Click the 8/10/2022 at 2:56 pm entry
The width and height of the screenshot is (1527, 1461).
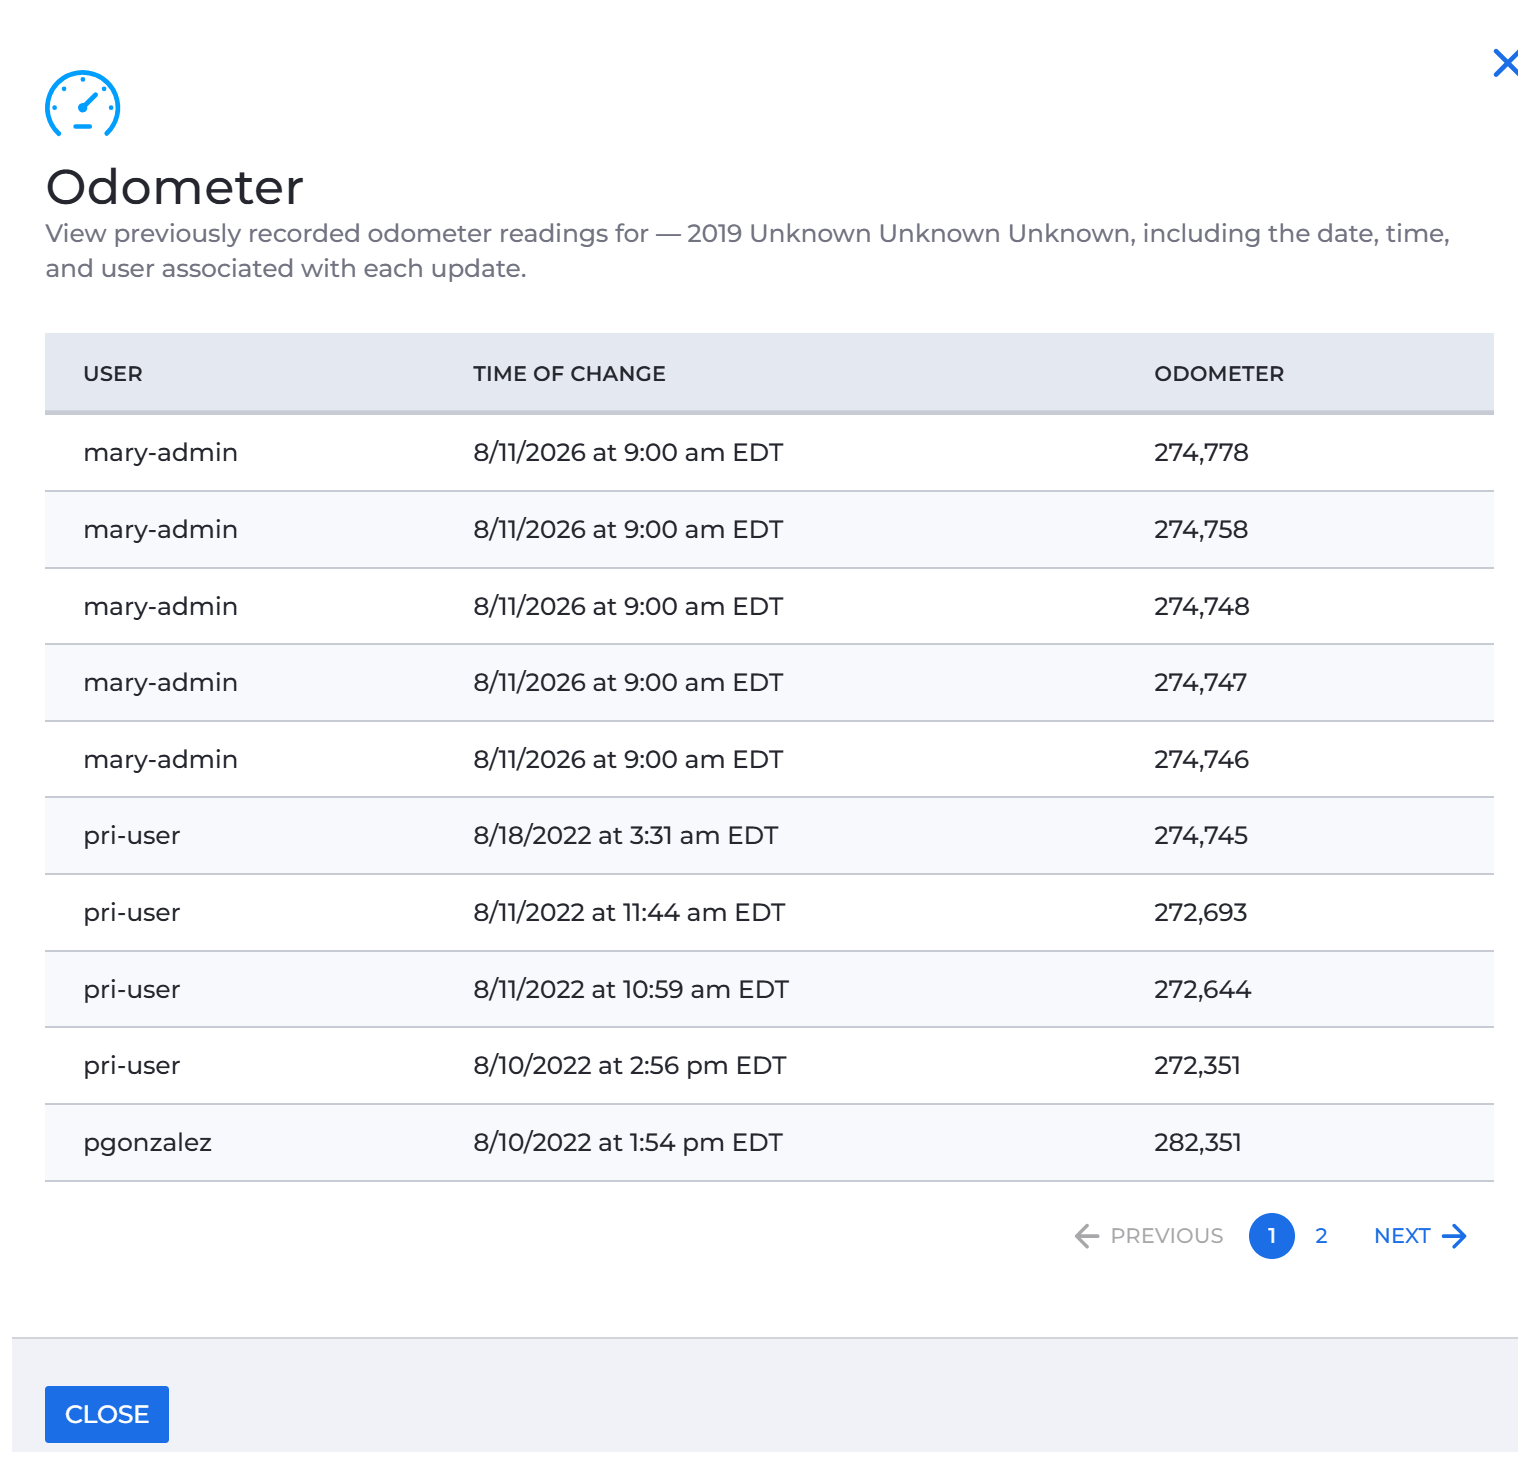point(629,1066)
